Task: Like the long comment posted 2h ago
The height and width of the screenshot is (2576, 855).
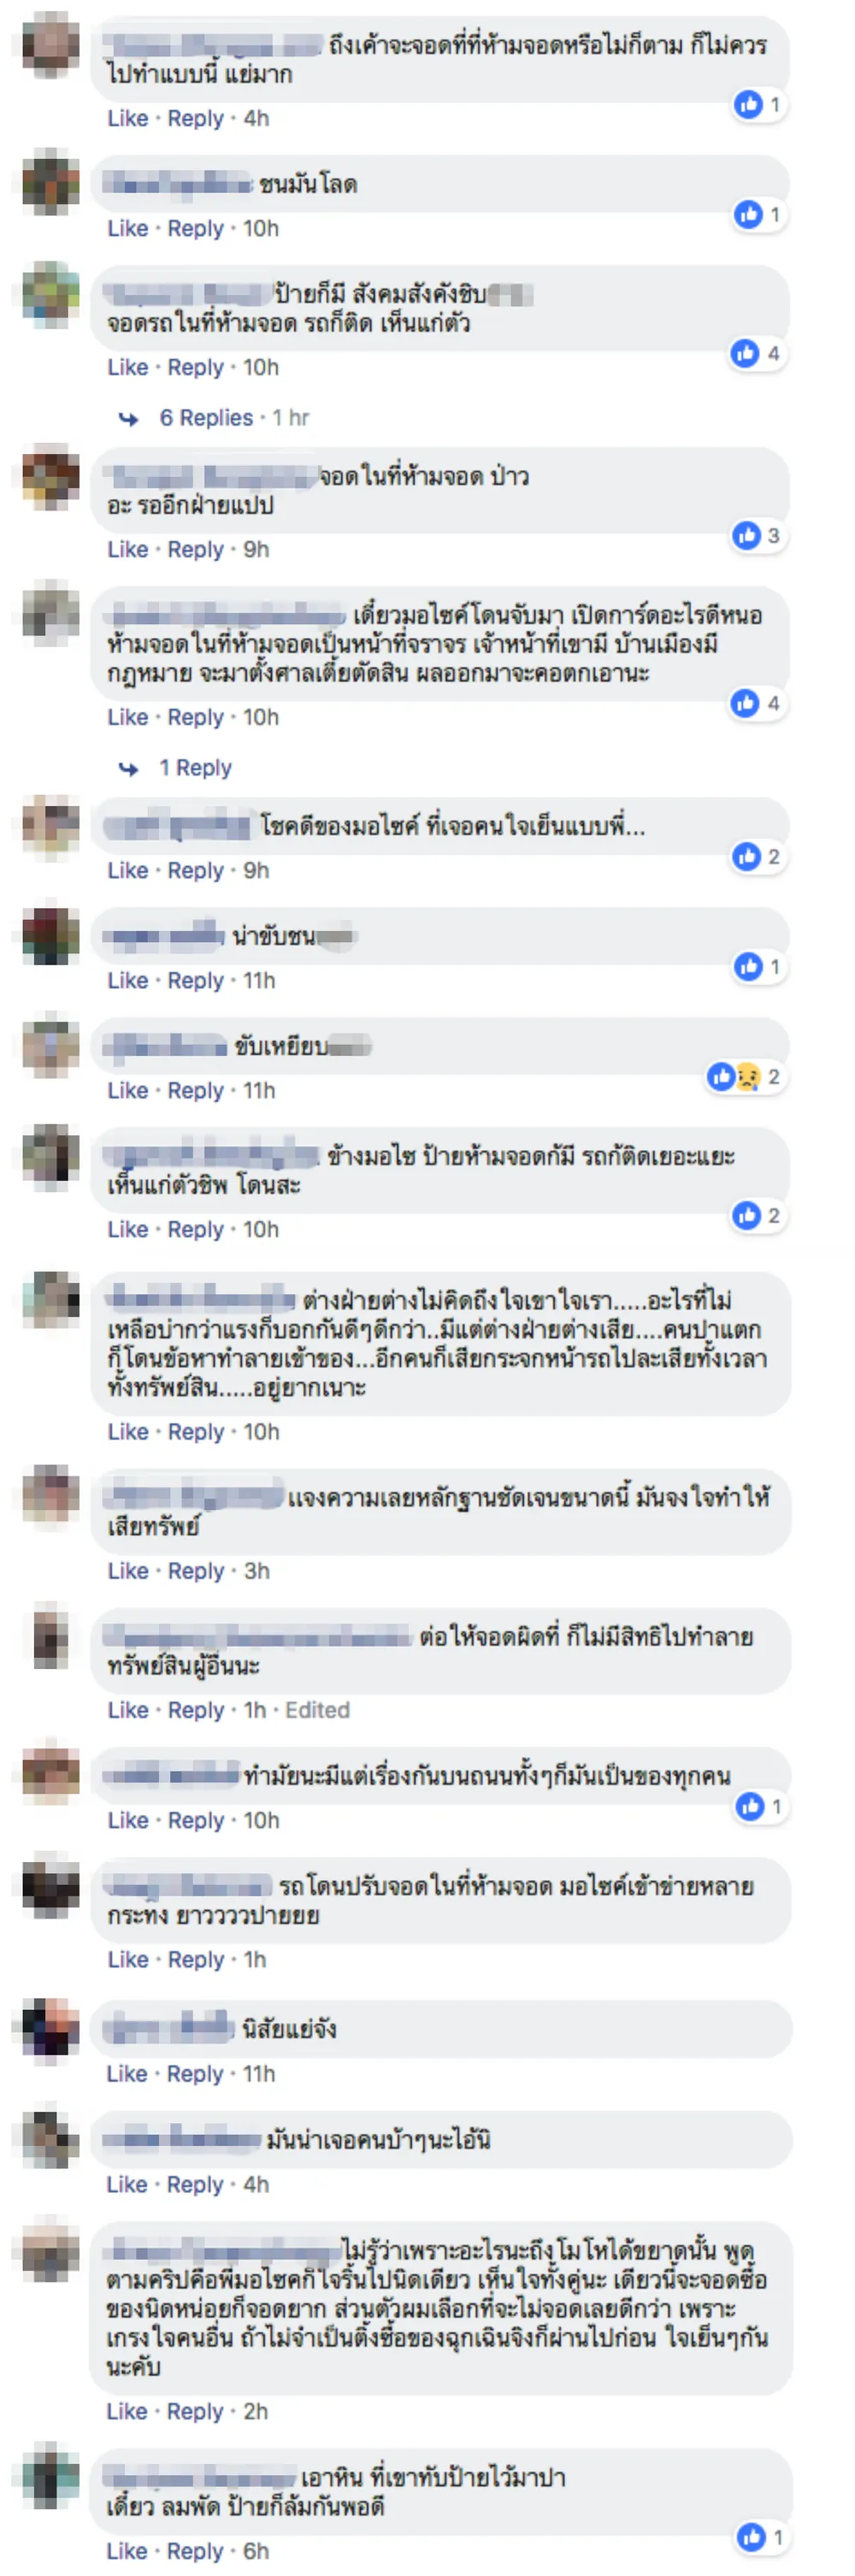Action: point(127,2411)
